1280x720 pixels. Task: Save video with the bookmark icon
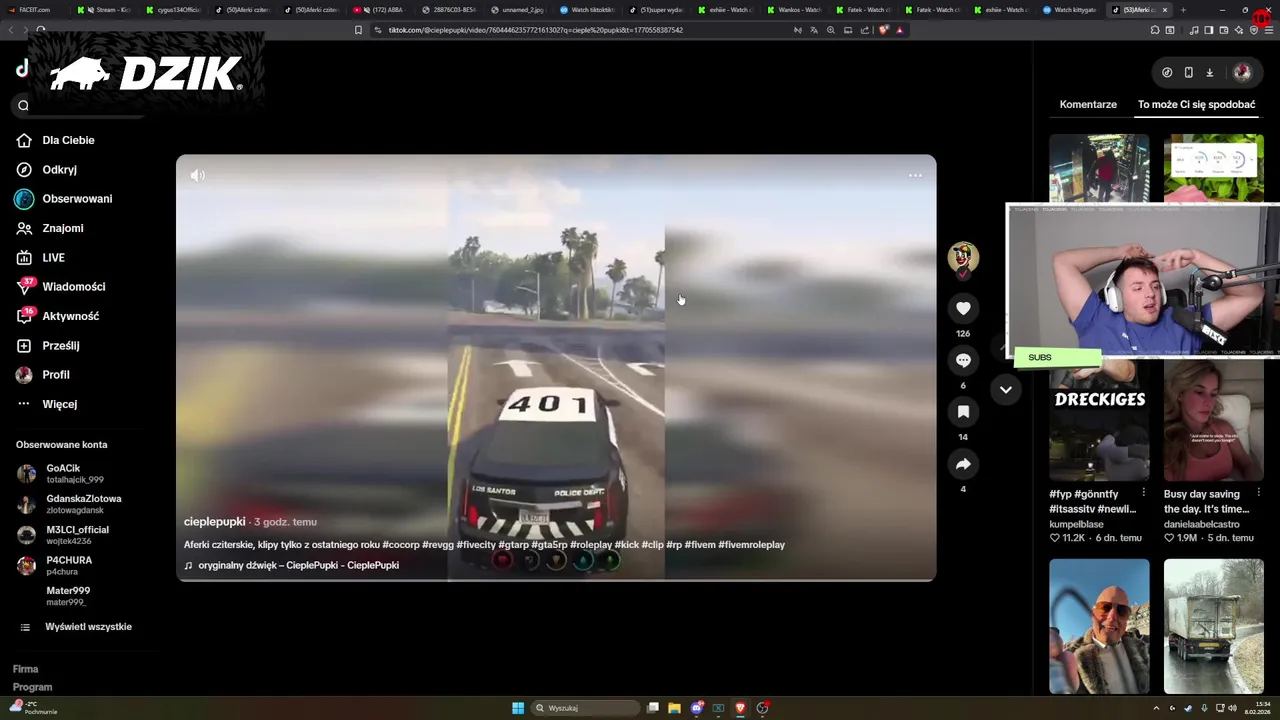[x=963, y=412]
